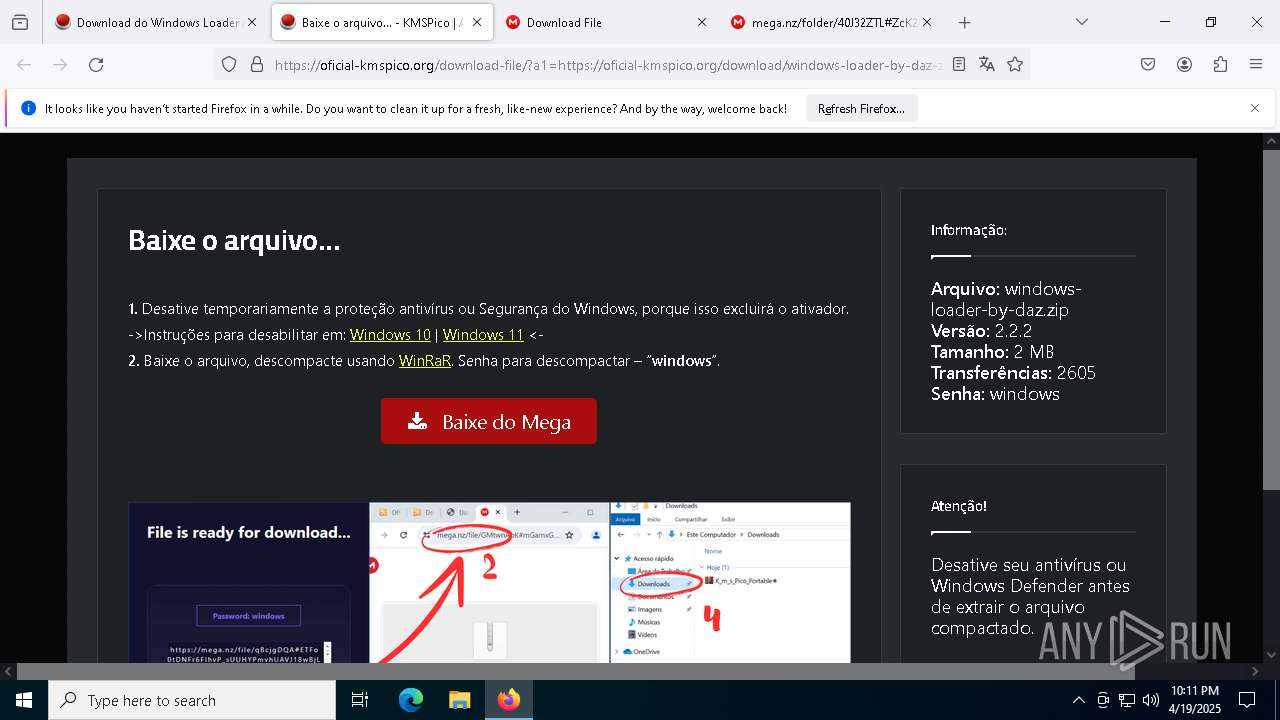This screenshot has height=720, width=1280.
Task: Close the 'Download File' tab
Action: (x=702, y=22)
